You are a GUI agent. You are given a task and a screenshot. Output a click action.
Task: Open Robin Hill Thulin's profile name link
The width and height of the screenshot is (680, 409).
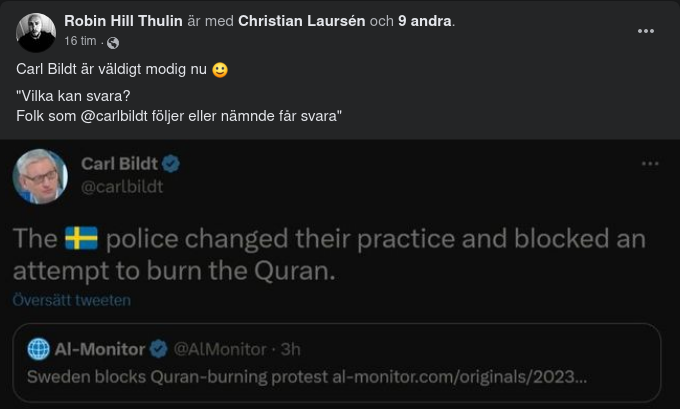tap(123, 21)
